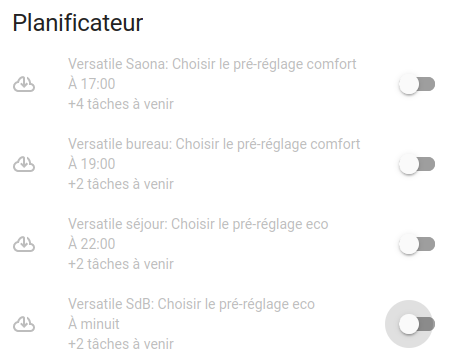The width and height of the screenshot is (454, 361).
Task: Click the À 22:00 schedule time
Action: (92, 244)
